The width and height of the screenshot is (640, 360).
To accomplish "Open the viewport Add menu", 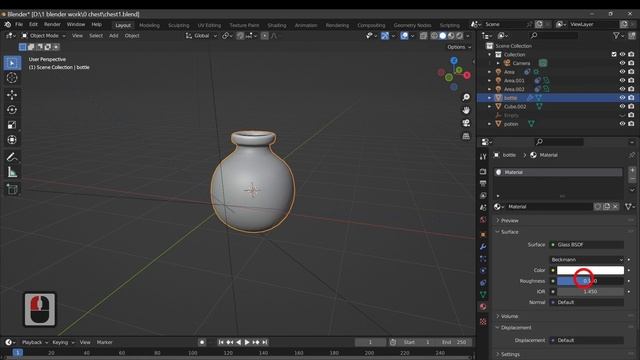I will [113, 36].
